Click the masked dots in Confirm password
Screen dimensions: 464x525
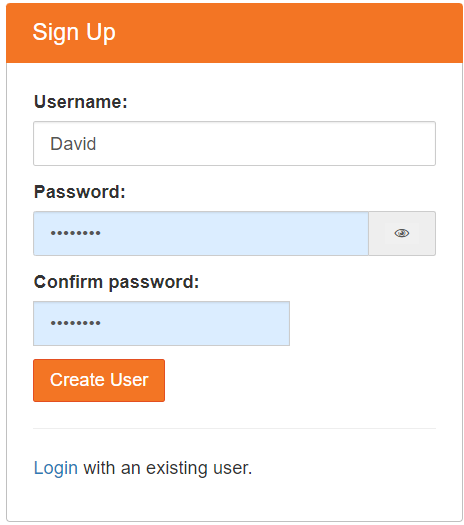[x=75, y=323]
